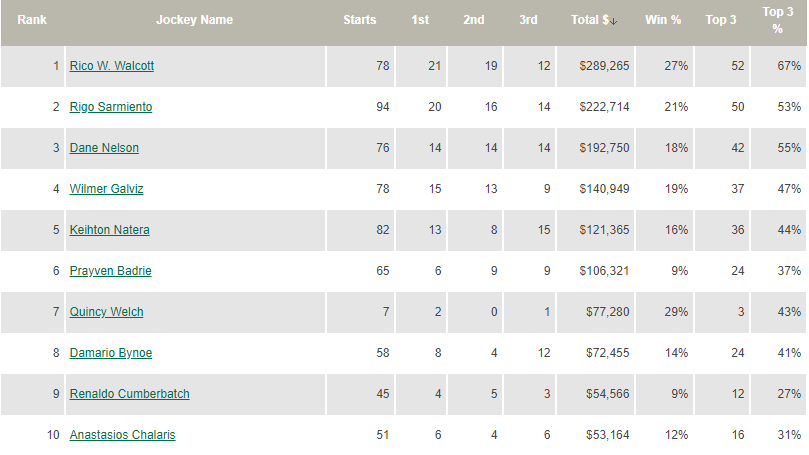Screen dimensions: 809x455
Task: Sort by the 3rd place column
Action: (x=529, y=19)
